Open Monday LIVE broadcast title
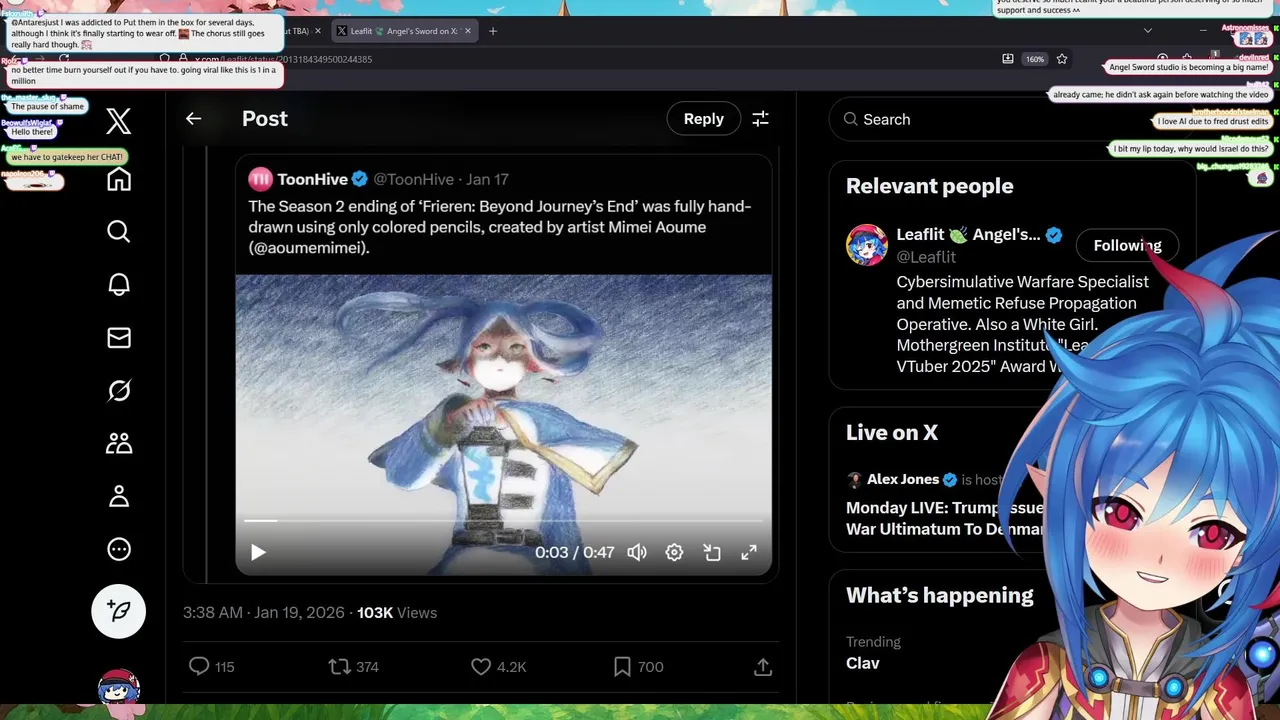The image size is (1280, 720). tap(945, 518)
